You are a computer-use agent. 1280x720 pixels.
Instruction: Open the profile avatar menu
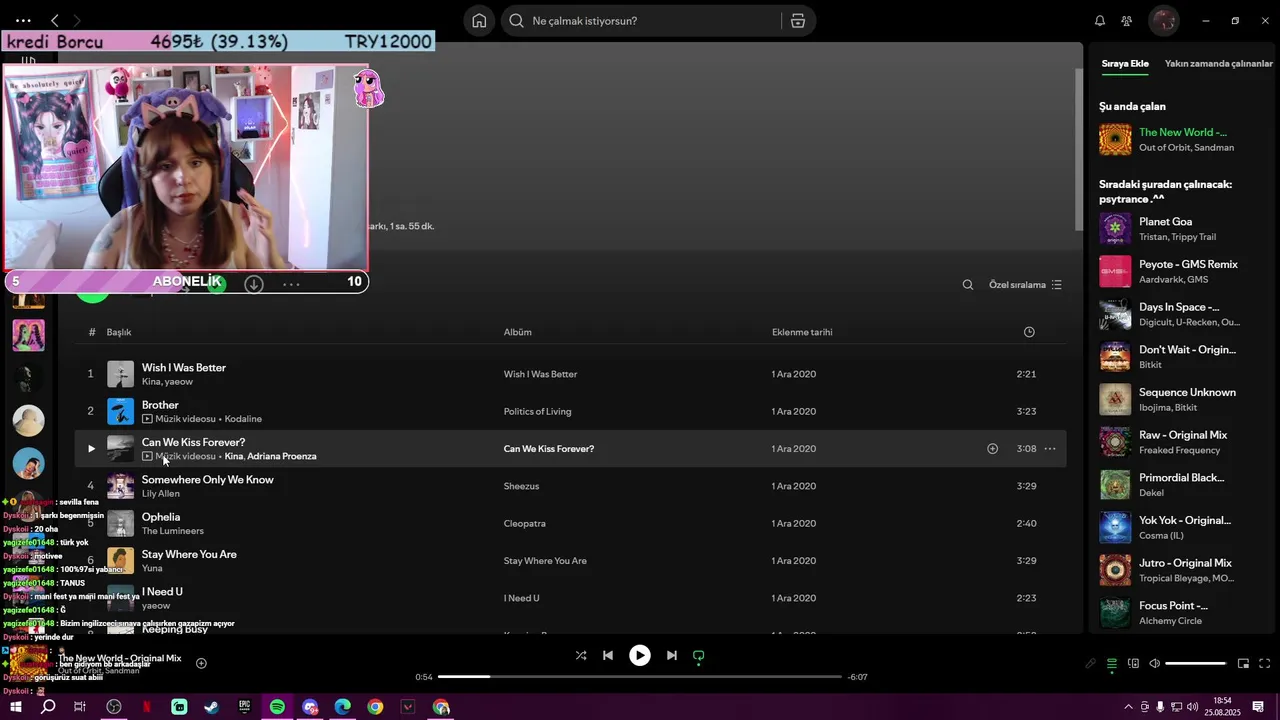(x=1163, y=21)
